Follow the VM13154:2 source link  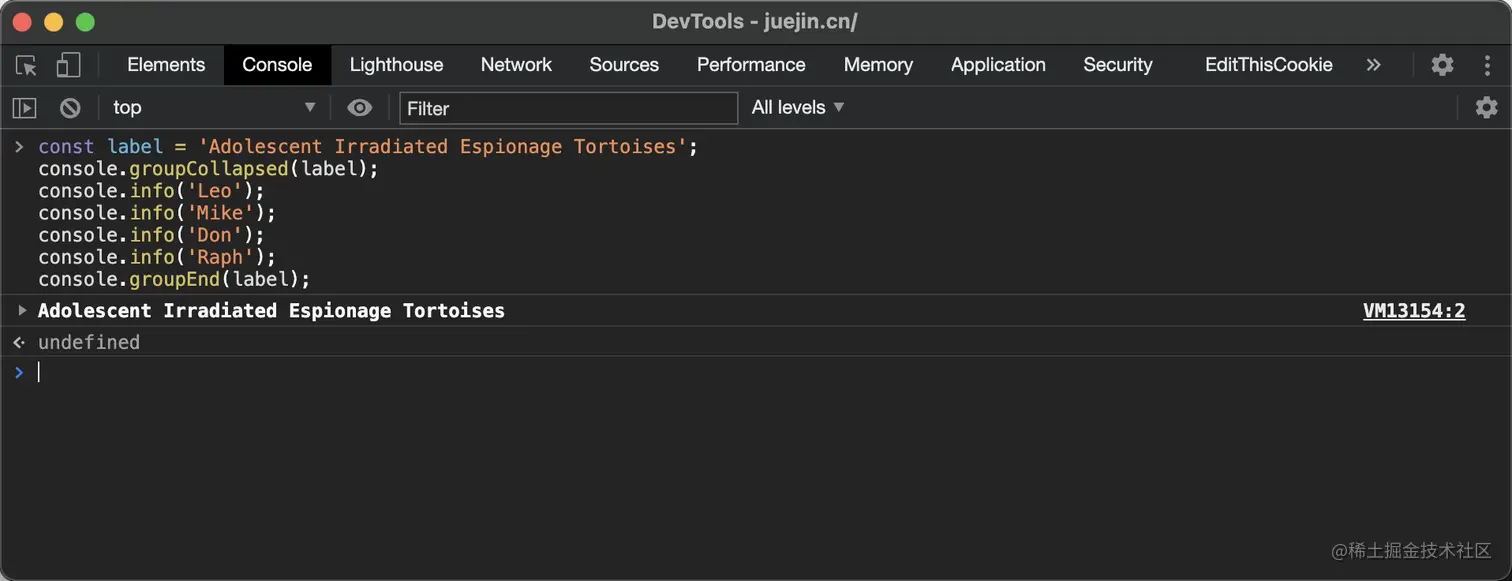[1414, 311]
